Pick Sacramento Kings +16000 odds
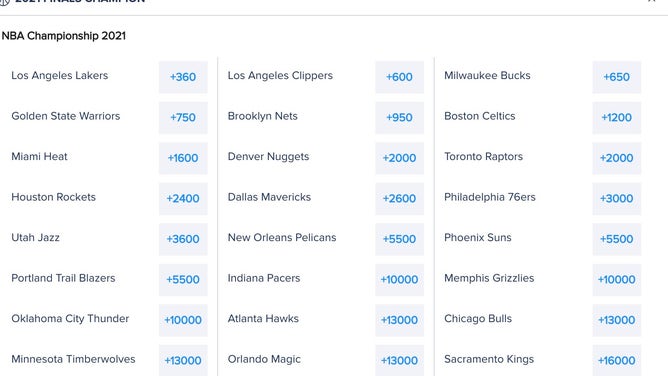The height and width of the screenshot is (376, 668). (x=616, y=360)
